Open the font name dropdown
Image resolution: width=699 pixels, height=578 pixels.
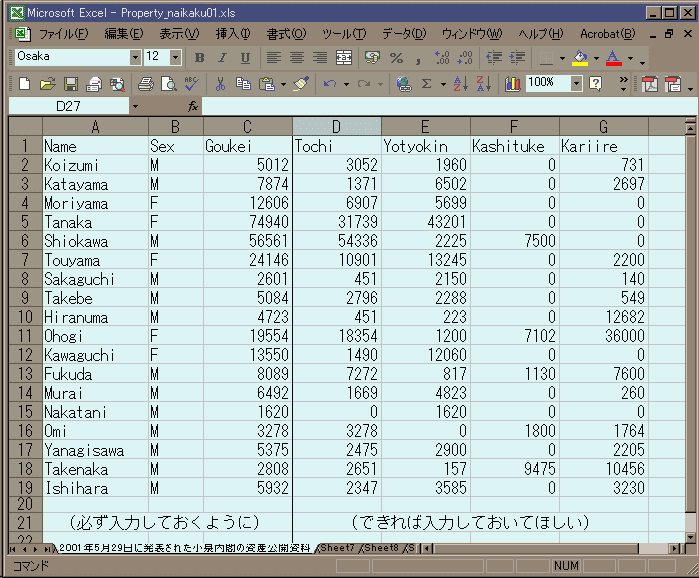pos(135,57)
